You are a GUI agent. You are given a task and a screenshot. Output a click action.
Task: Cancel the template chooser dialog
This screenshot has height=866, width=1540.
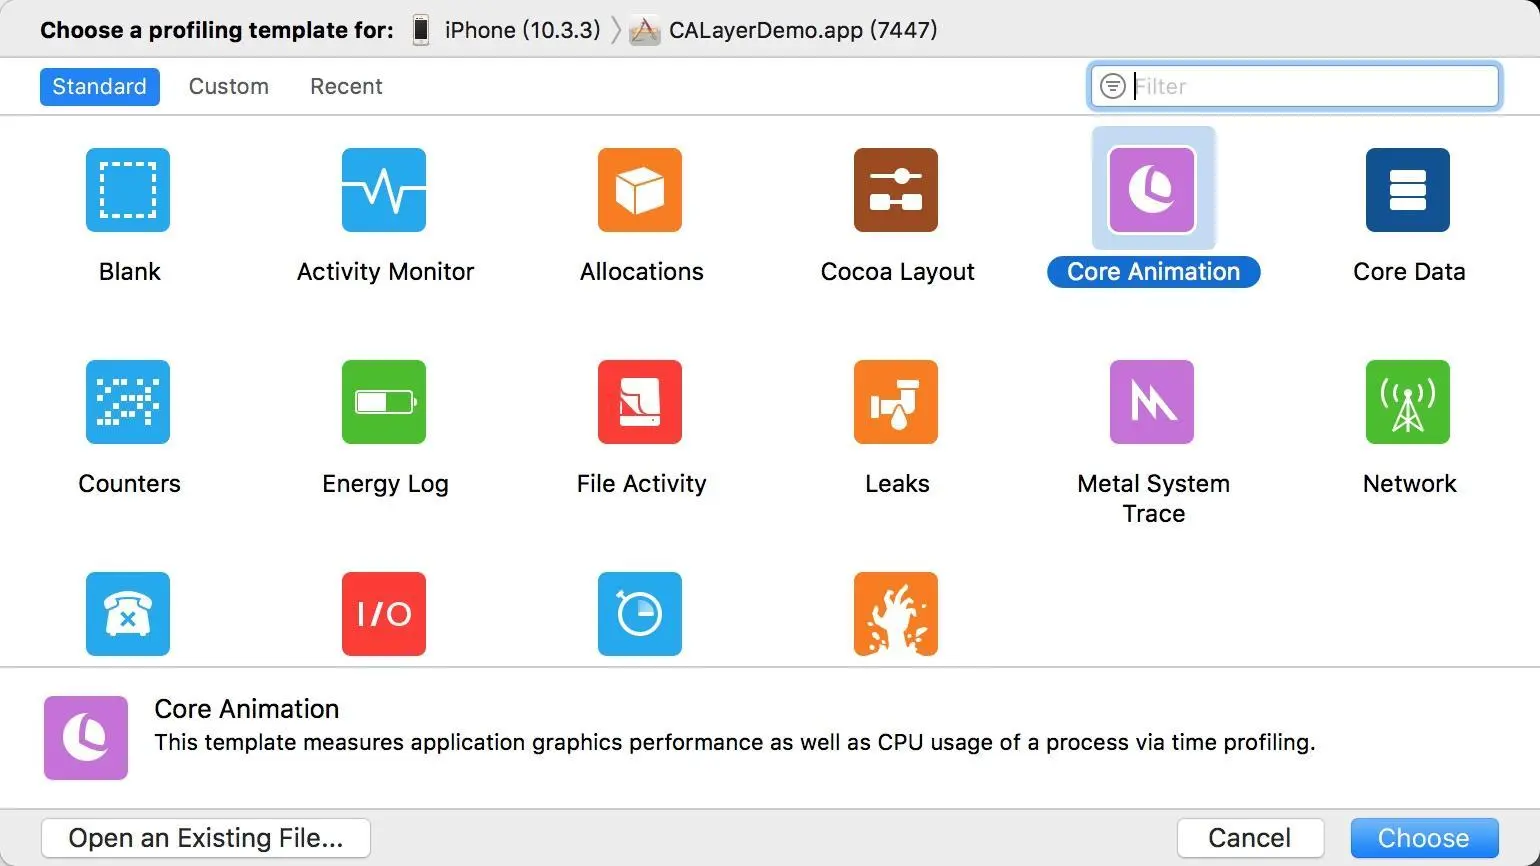tap(1250, 838)
